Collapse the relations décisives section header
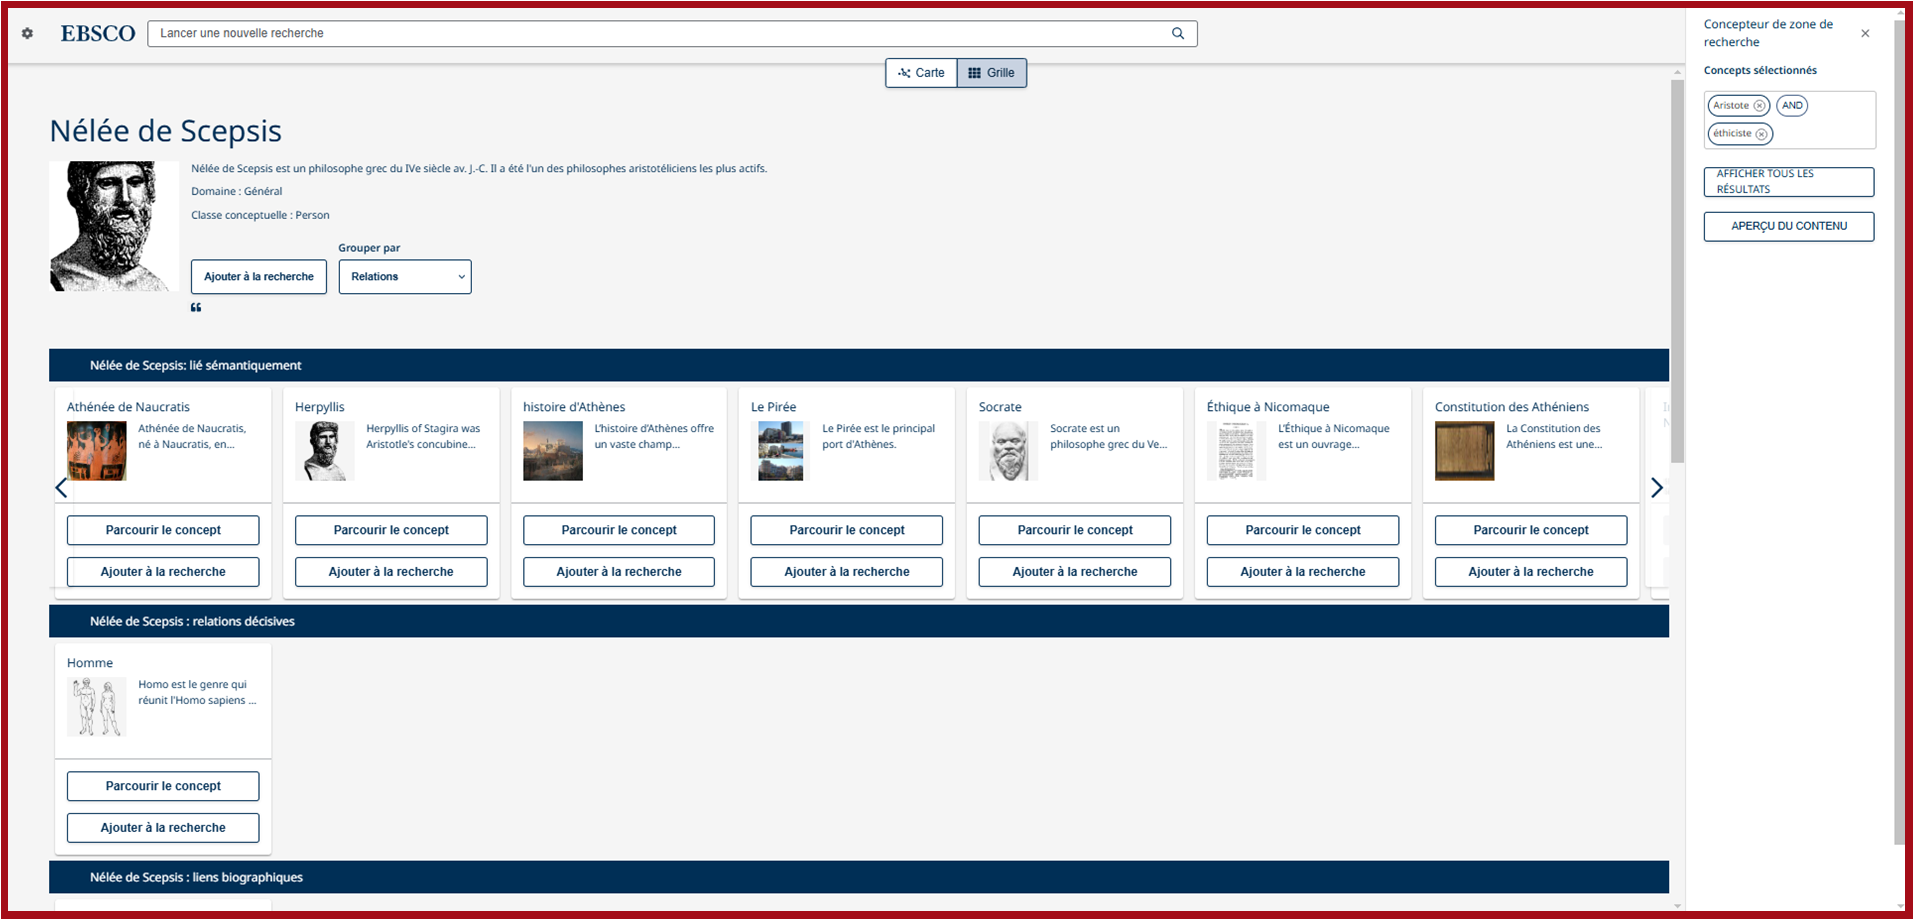The width and height of the screenshot is (1914, 920). 192,621
